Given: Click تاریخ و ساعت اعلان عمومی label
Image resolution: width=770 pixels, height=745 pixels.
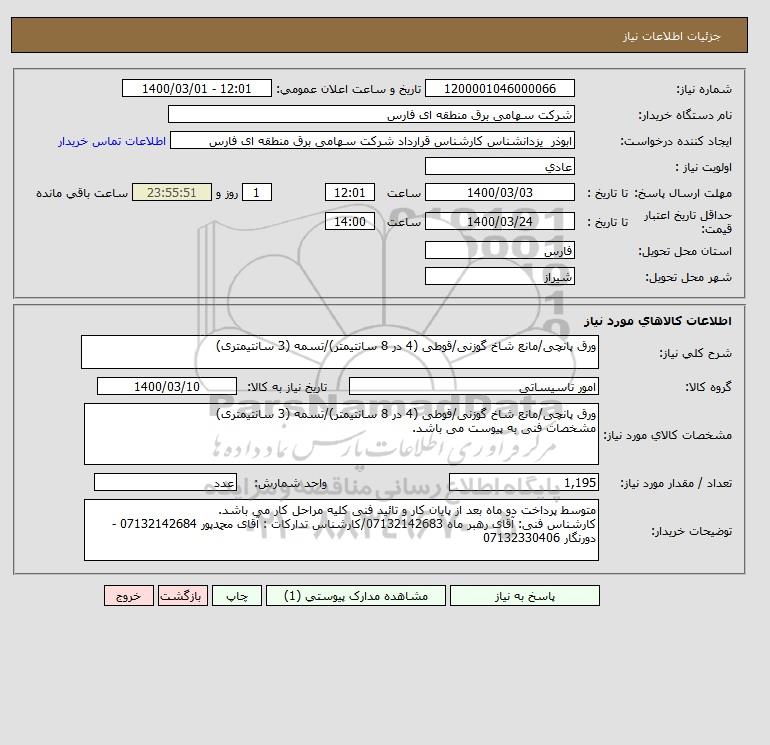Looking at the screenshot, I should pyautogui.click(x=349, y=89).
